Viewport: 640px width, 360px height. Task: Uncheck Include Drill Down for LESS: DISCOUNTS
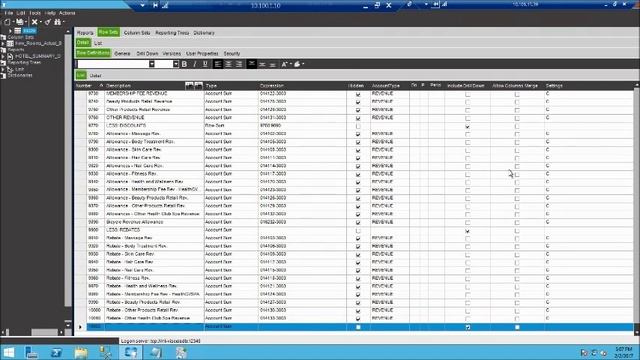click(x=467, y=126)
